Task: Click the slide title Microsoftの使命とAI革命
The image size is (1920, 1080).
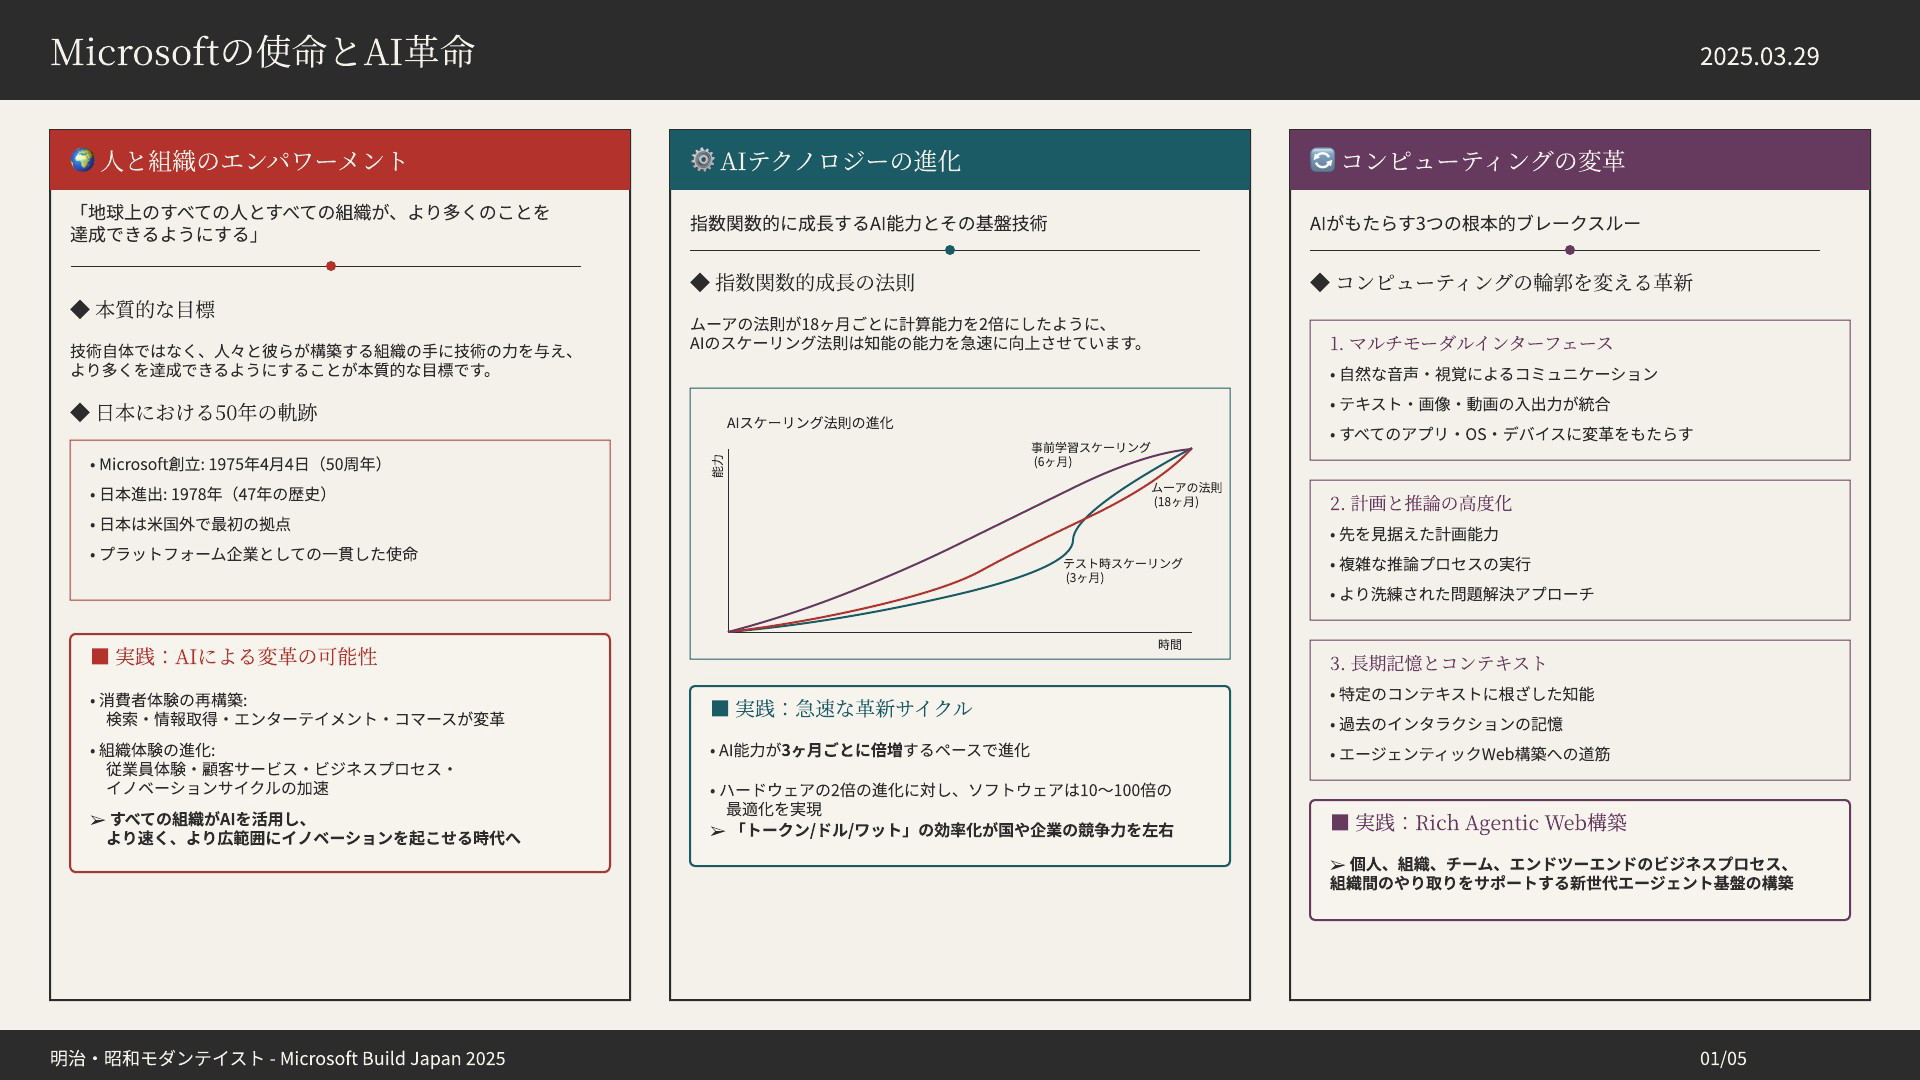Action: 263,51
